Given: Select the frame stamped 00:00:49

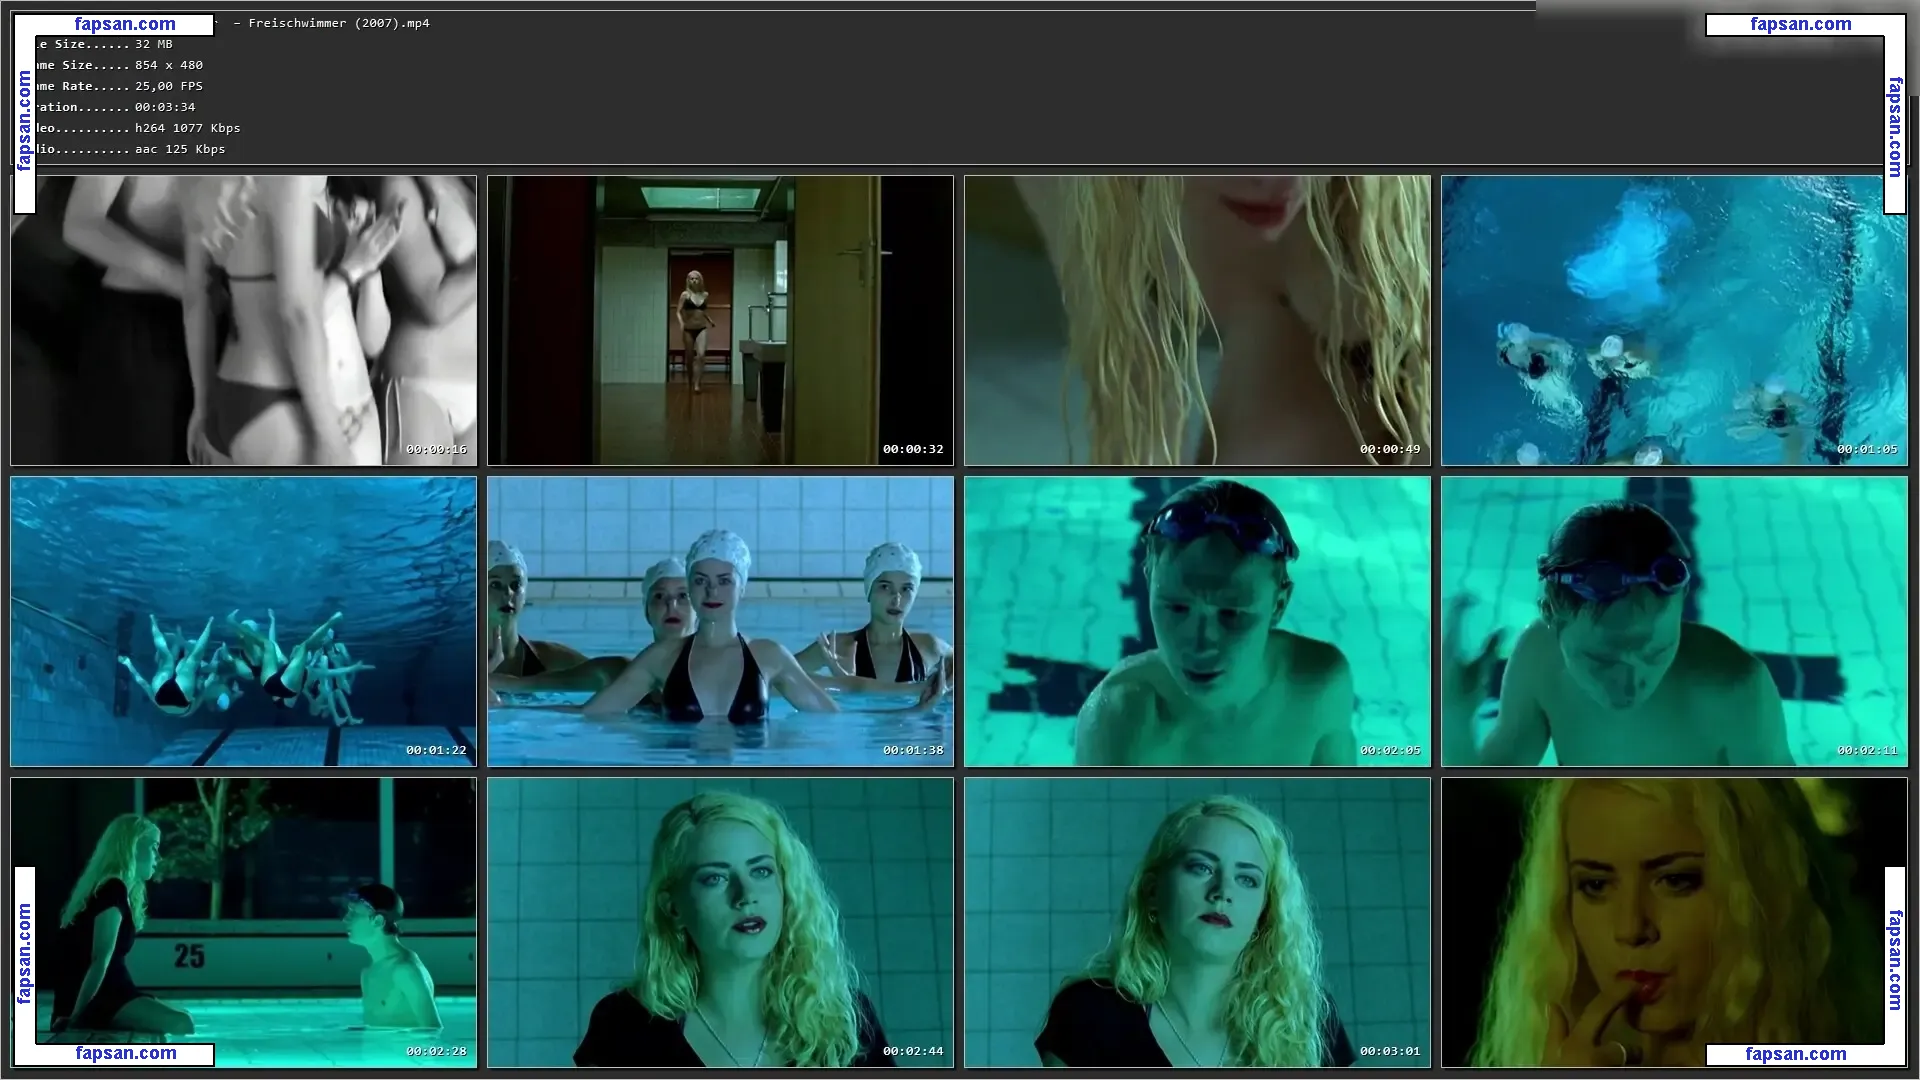Looking at the screenshot, I should coord(1197,320).
